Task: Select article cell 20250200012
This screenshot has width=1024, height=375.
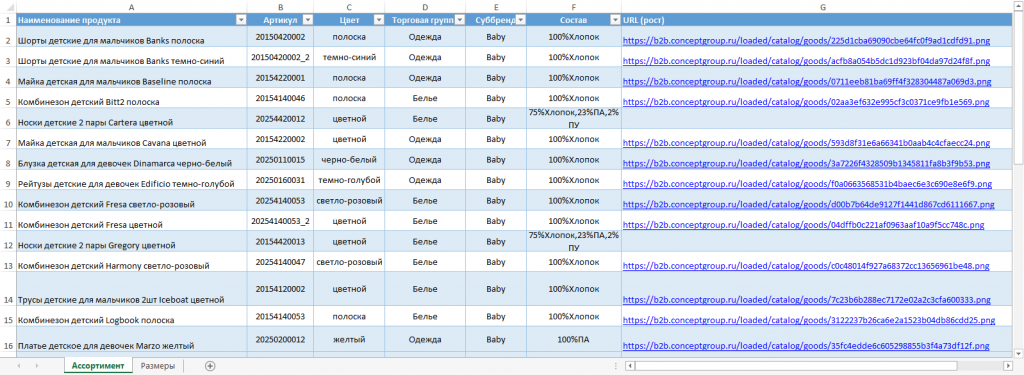Action: tap(281, 340)
